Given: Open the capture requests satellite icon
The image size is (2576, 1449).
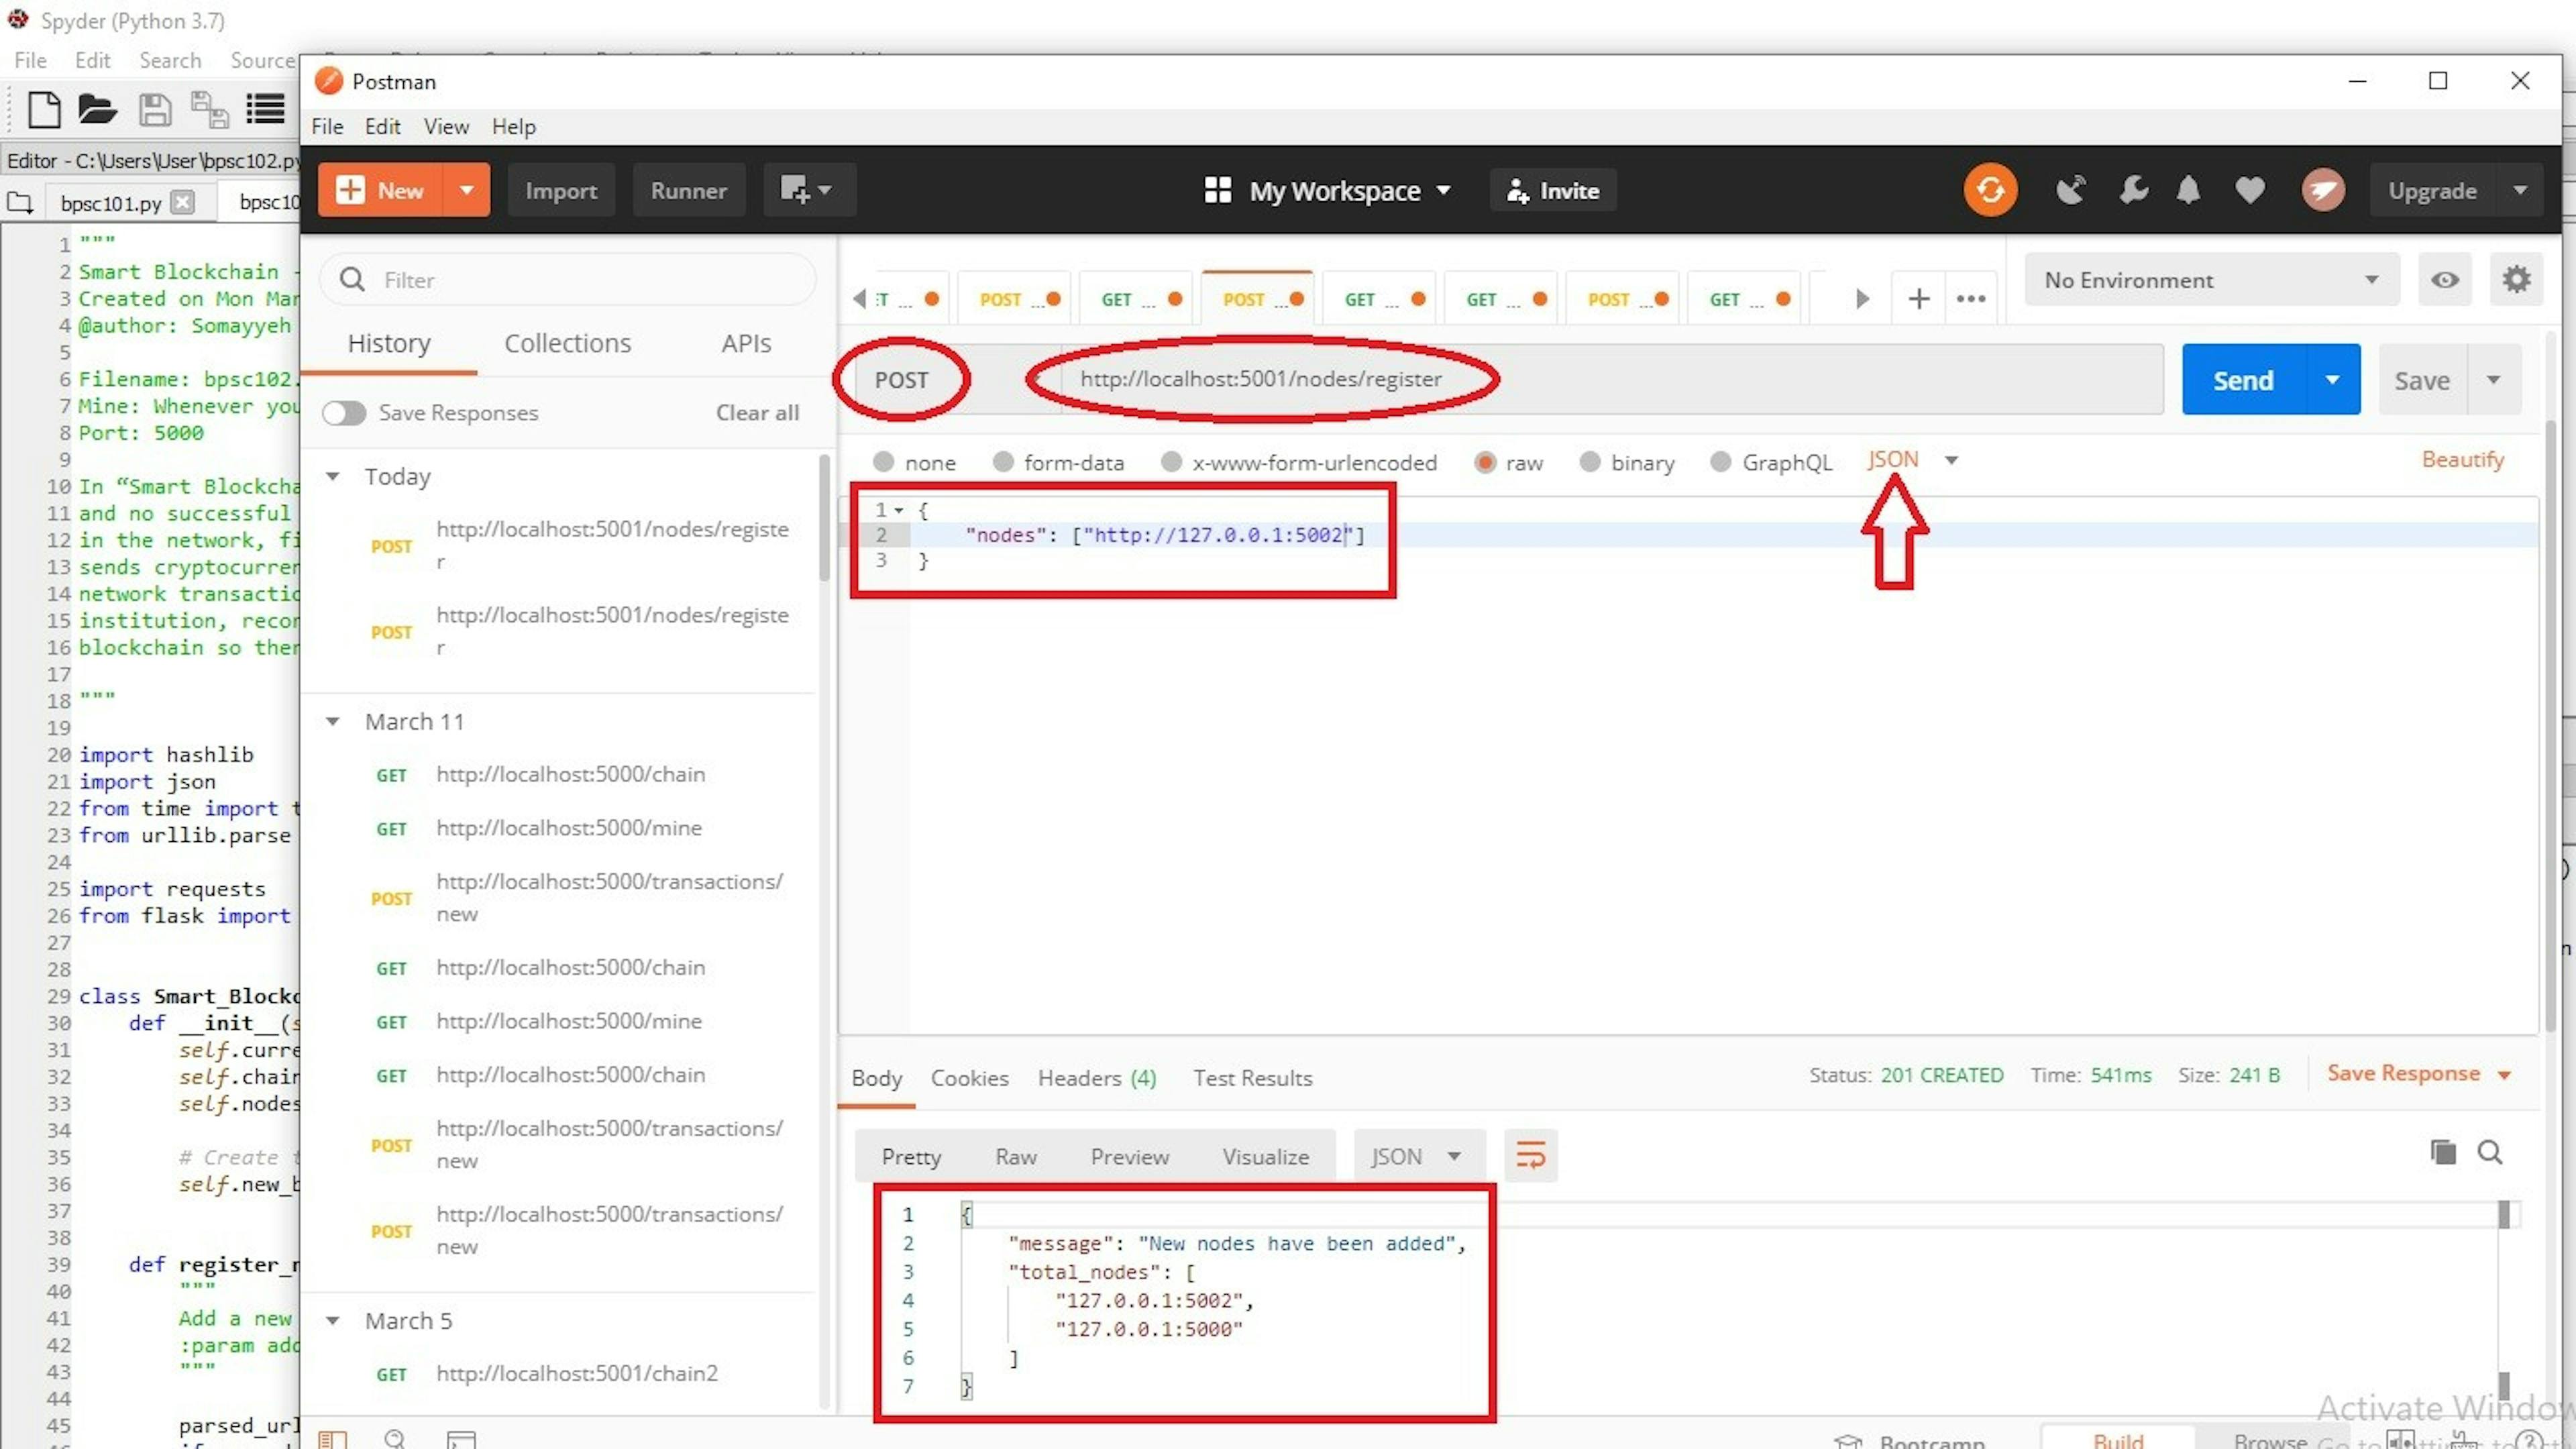Looking at the screenshot, I should [2070, 190].
